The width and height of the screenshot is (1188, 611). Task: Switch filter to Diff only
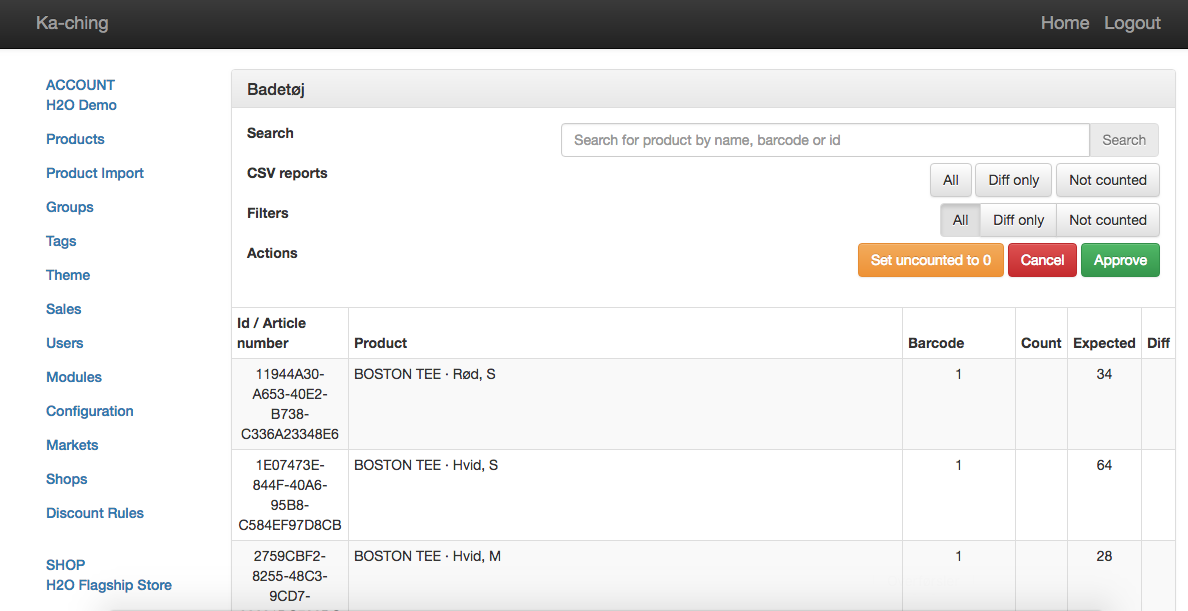[1018, 220]
